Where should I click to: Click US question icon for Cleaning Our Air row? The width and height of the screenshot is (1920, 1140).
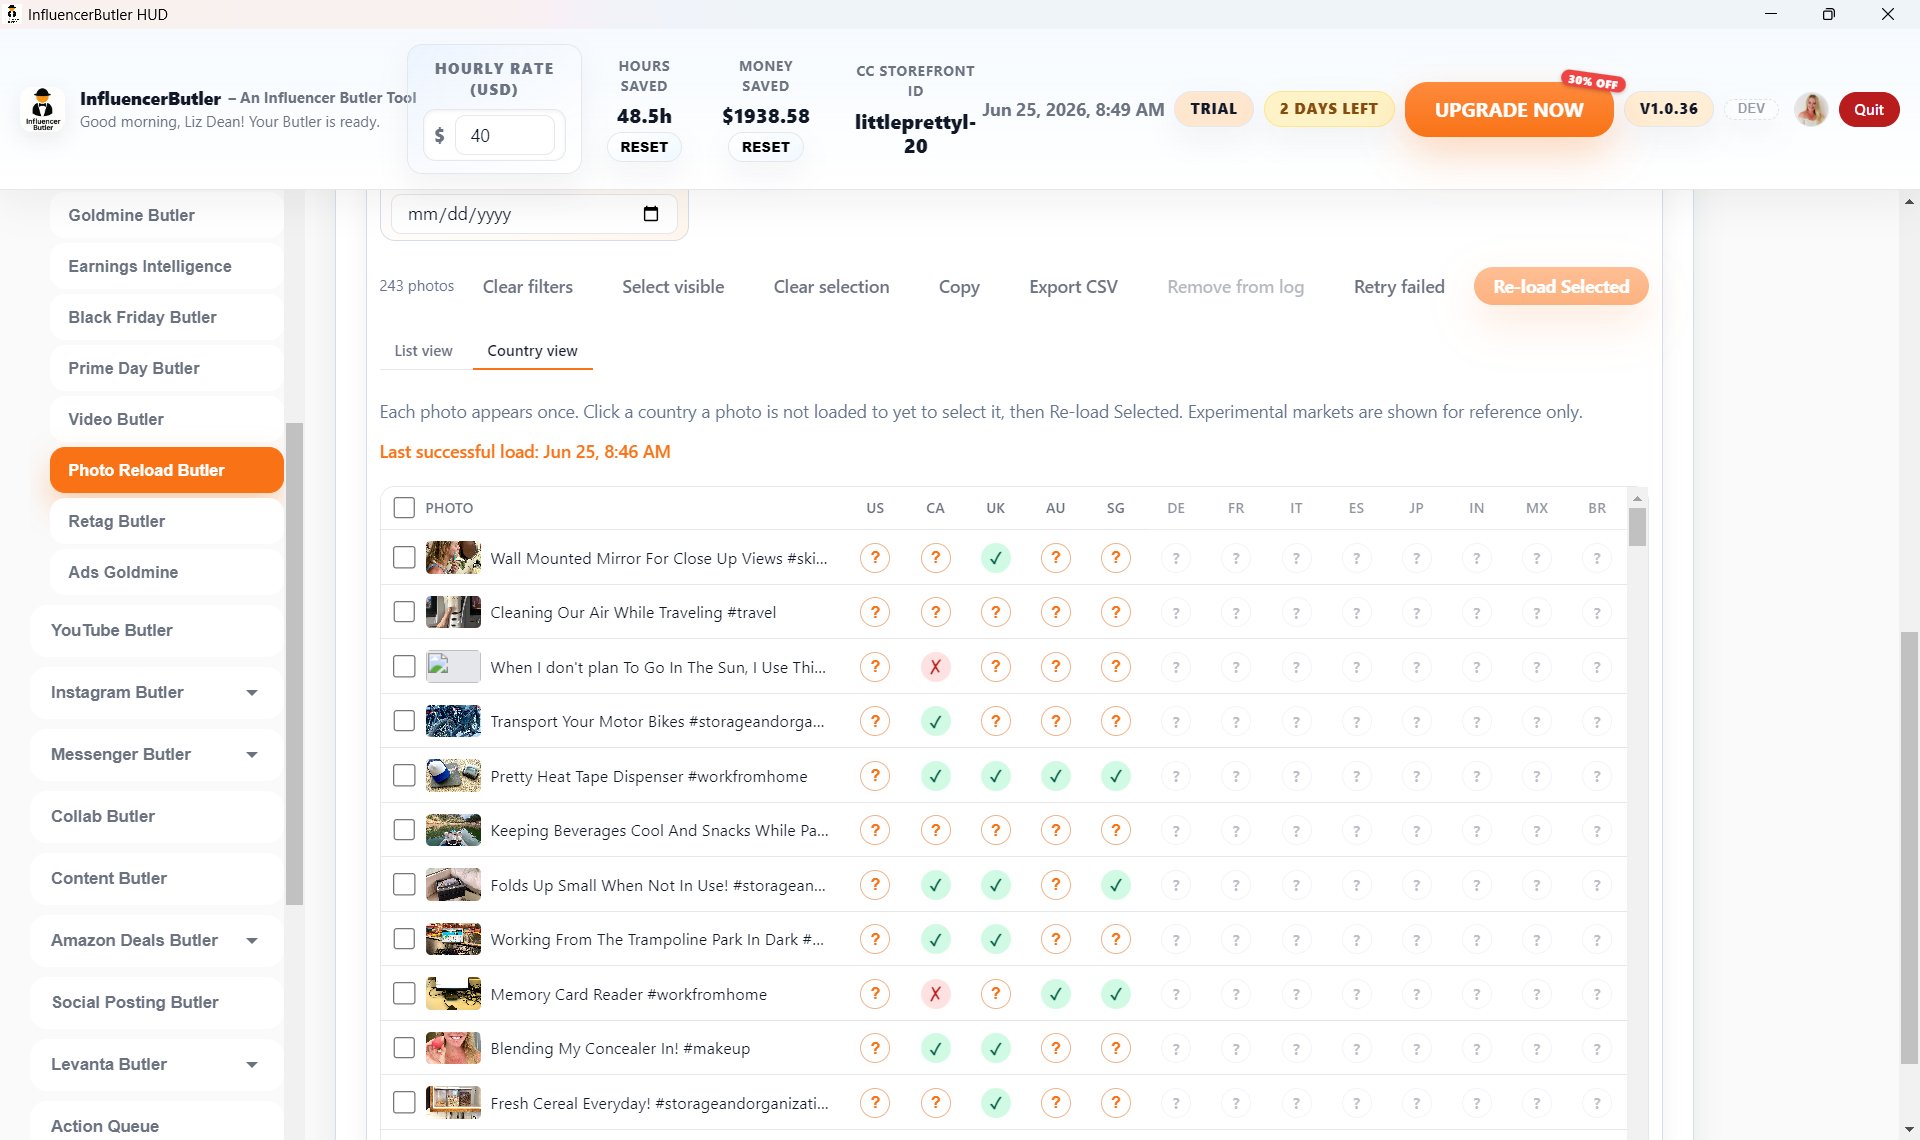pos(875,612)
